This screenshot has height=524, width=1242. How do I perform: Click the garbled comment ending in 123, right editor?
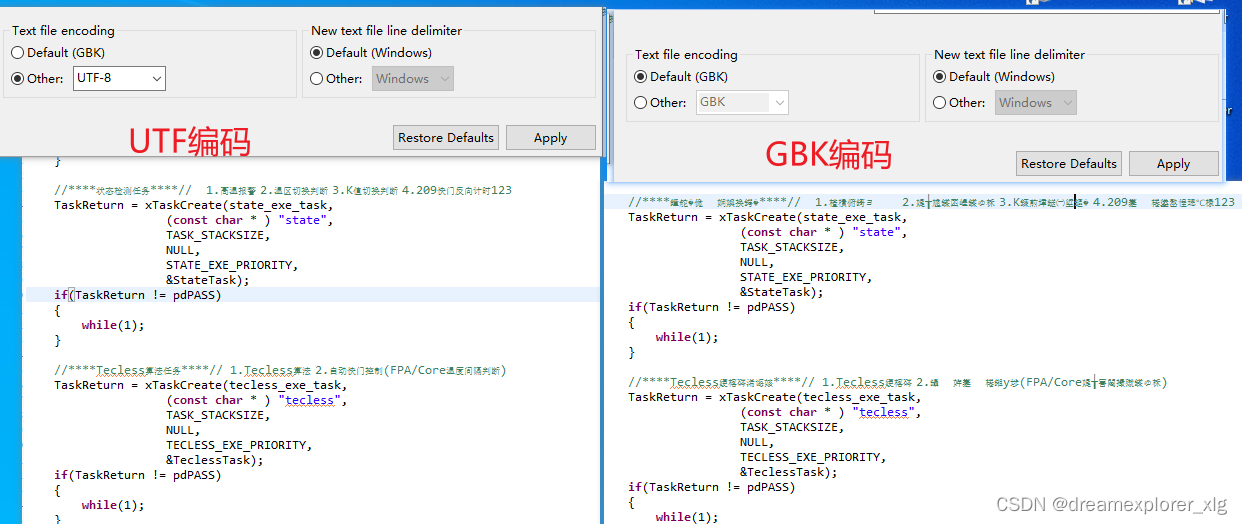931,202
